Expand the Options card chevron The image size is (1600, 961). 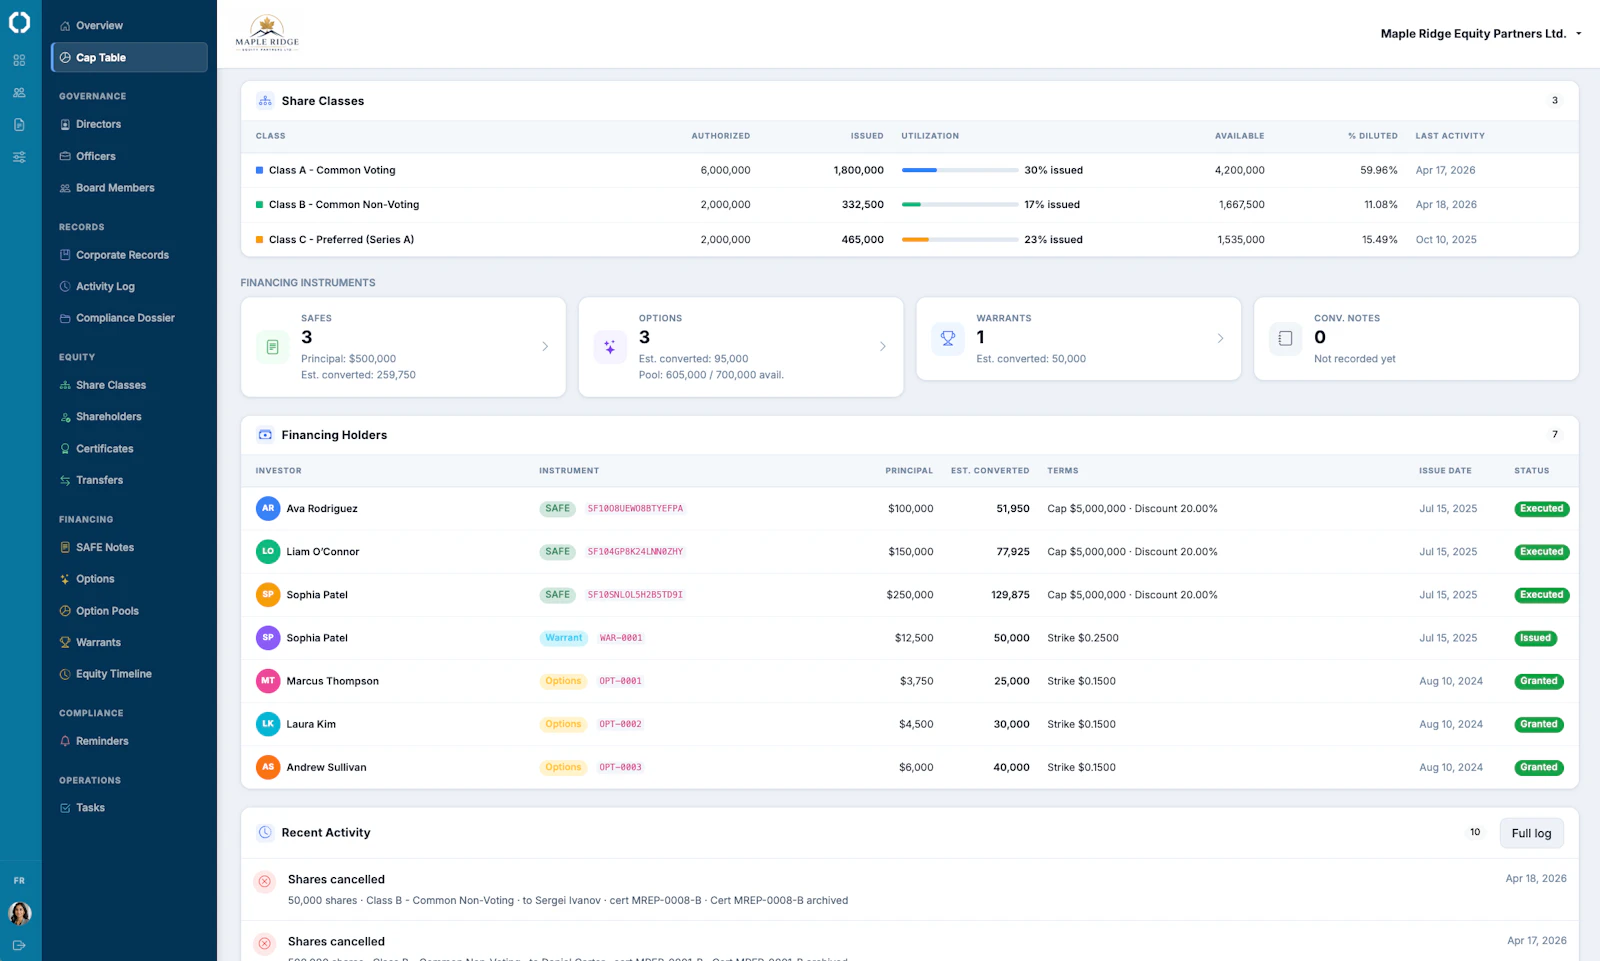882,346
